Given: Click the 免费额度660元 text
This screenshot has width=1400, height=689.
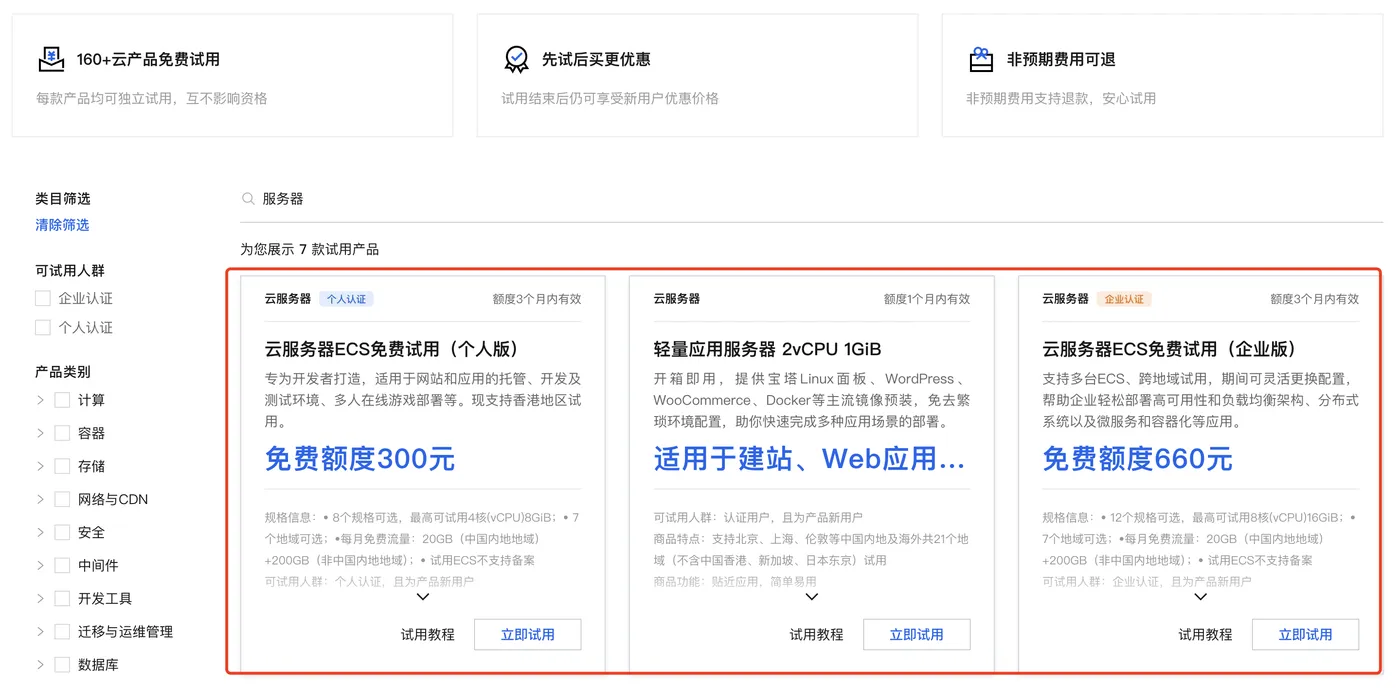Looking at the screenshot, I should point(1138,459).
